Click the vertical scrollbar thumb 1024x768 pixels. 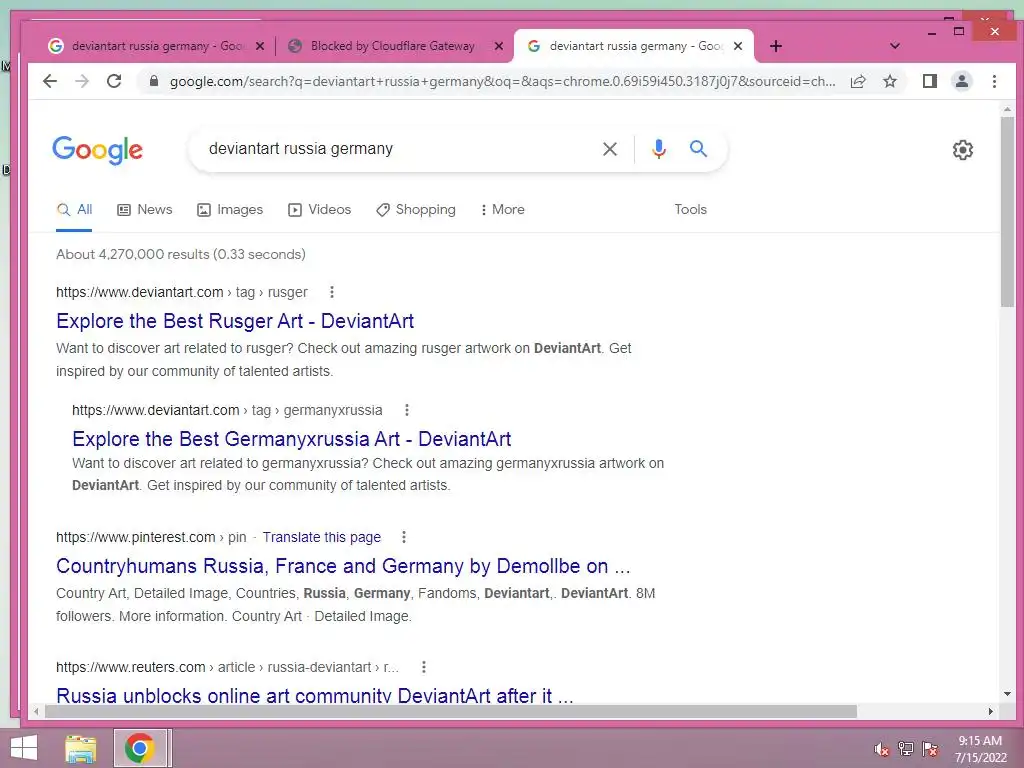(x=1007, y=211)
